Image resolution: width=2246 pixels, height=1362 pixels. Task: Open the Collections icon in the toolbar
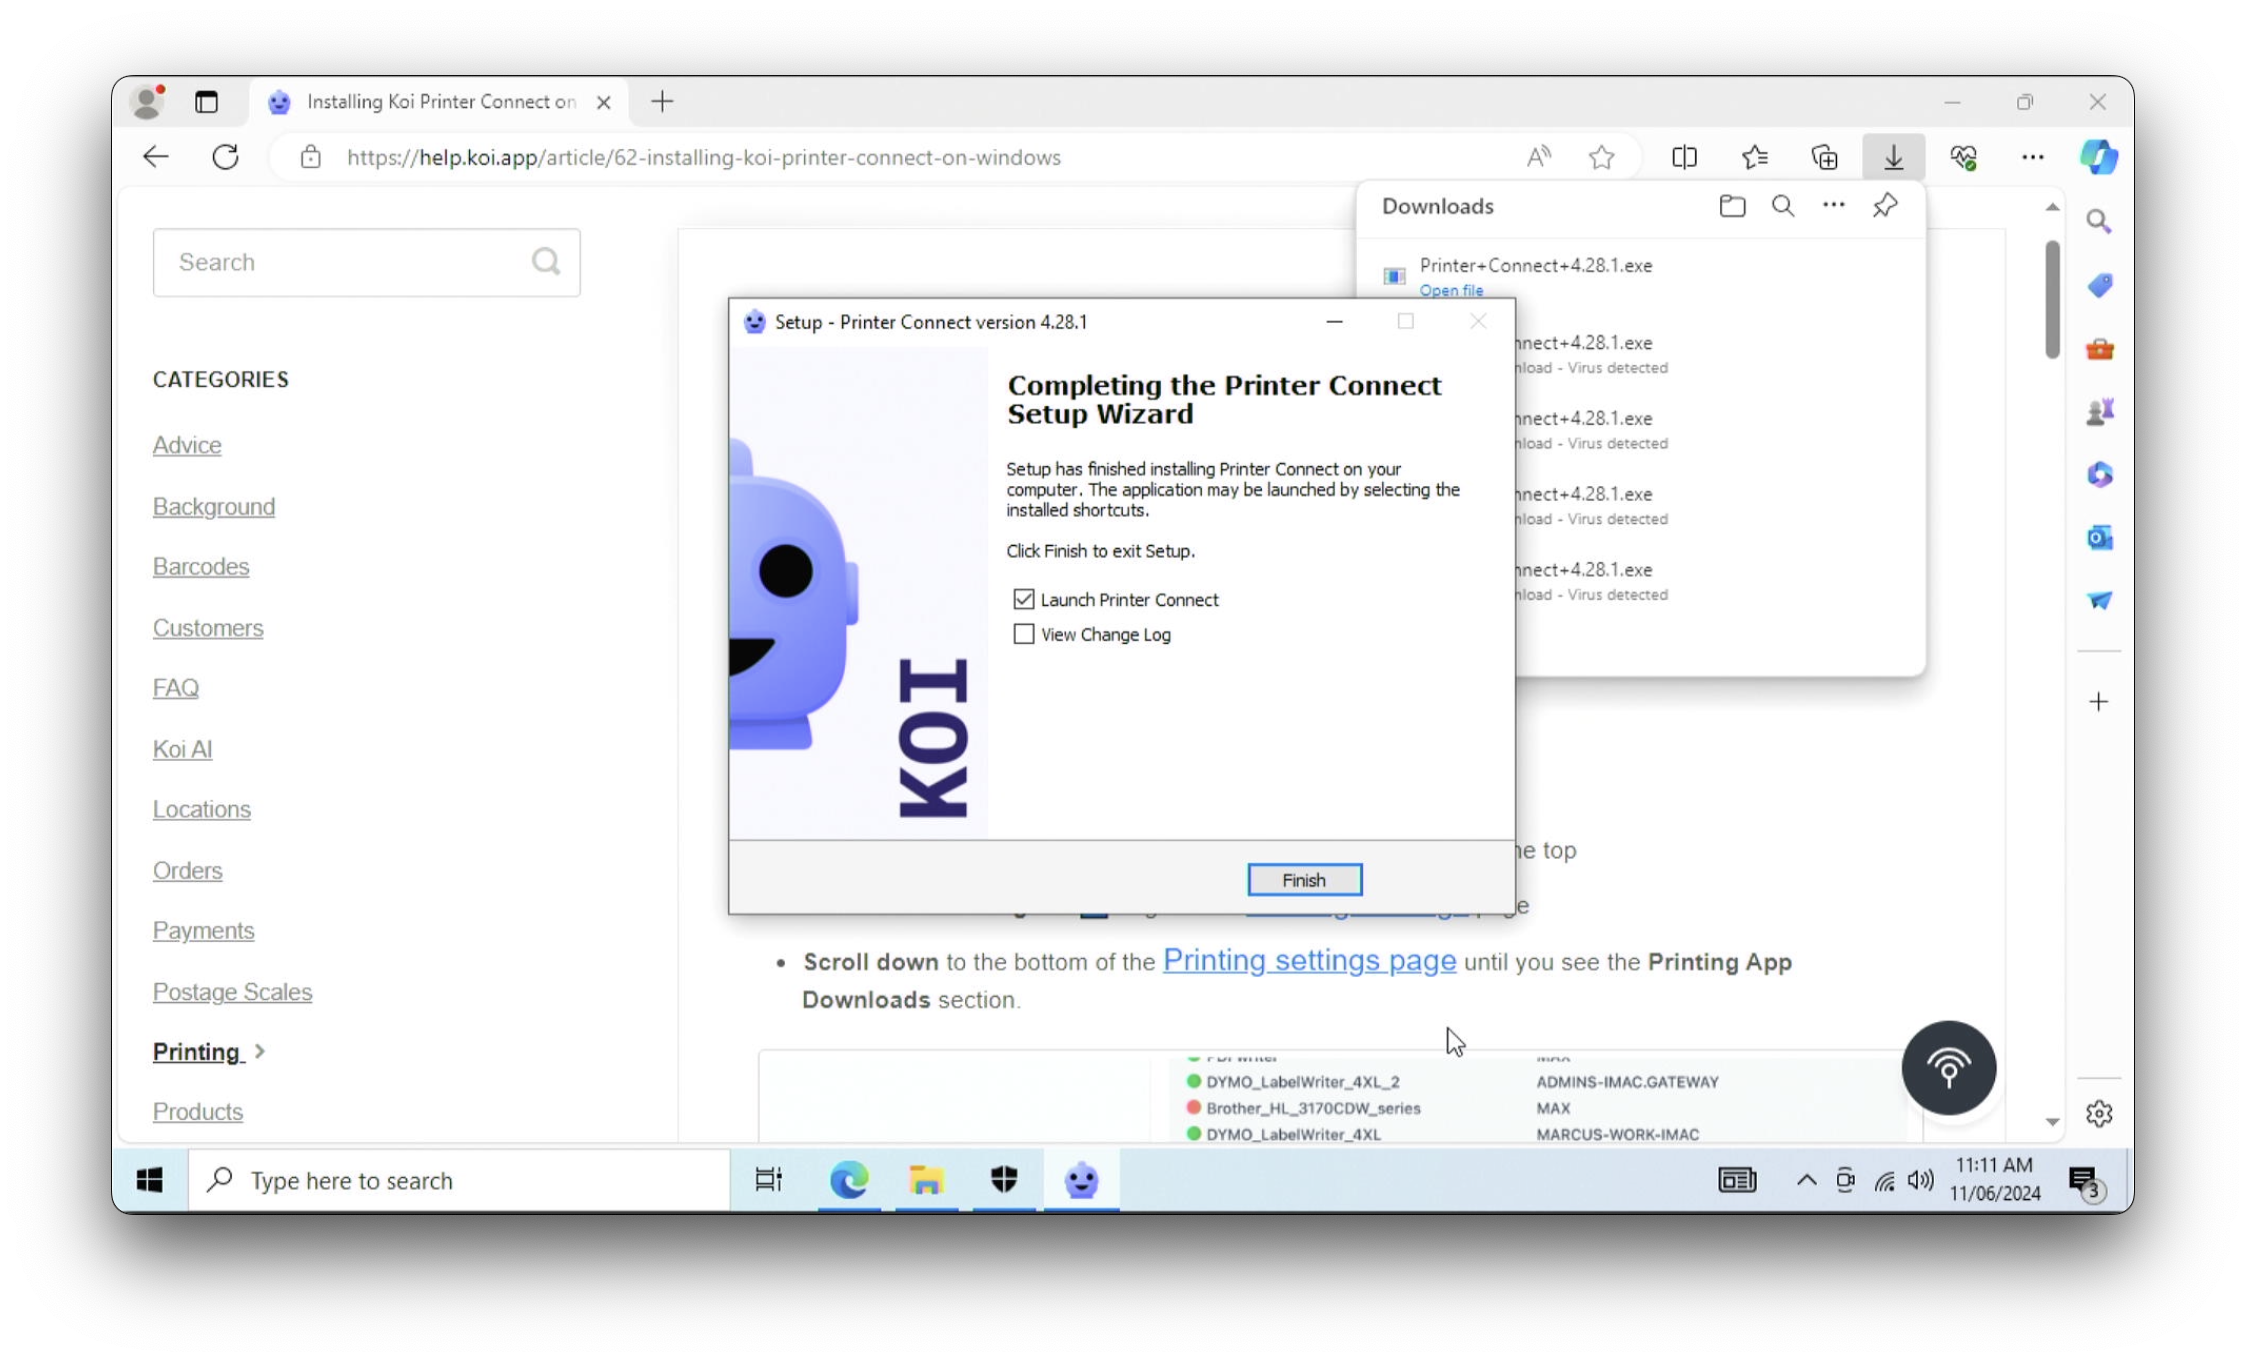[x=1824, y=157]
